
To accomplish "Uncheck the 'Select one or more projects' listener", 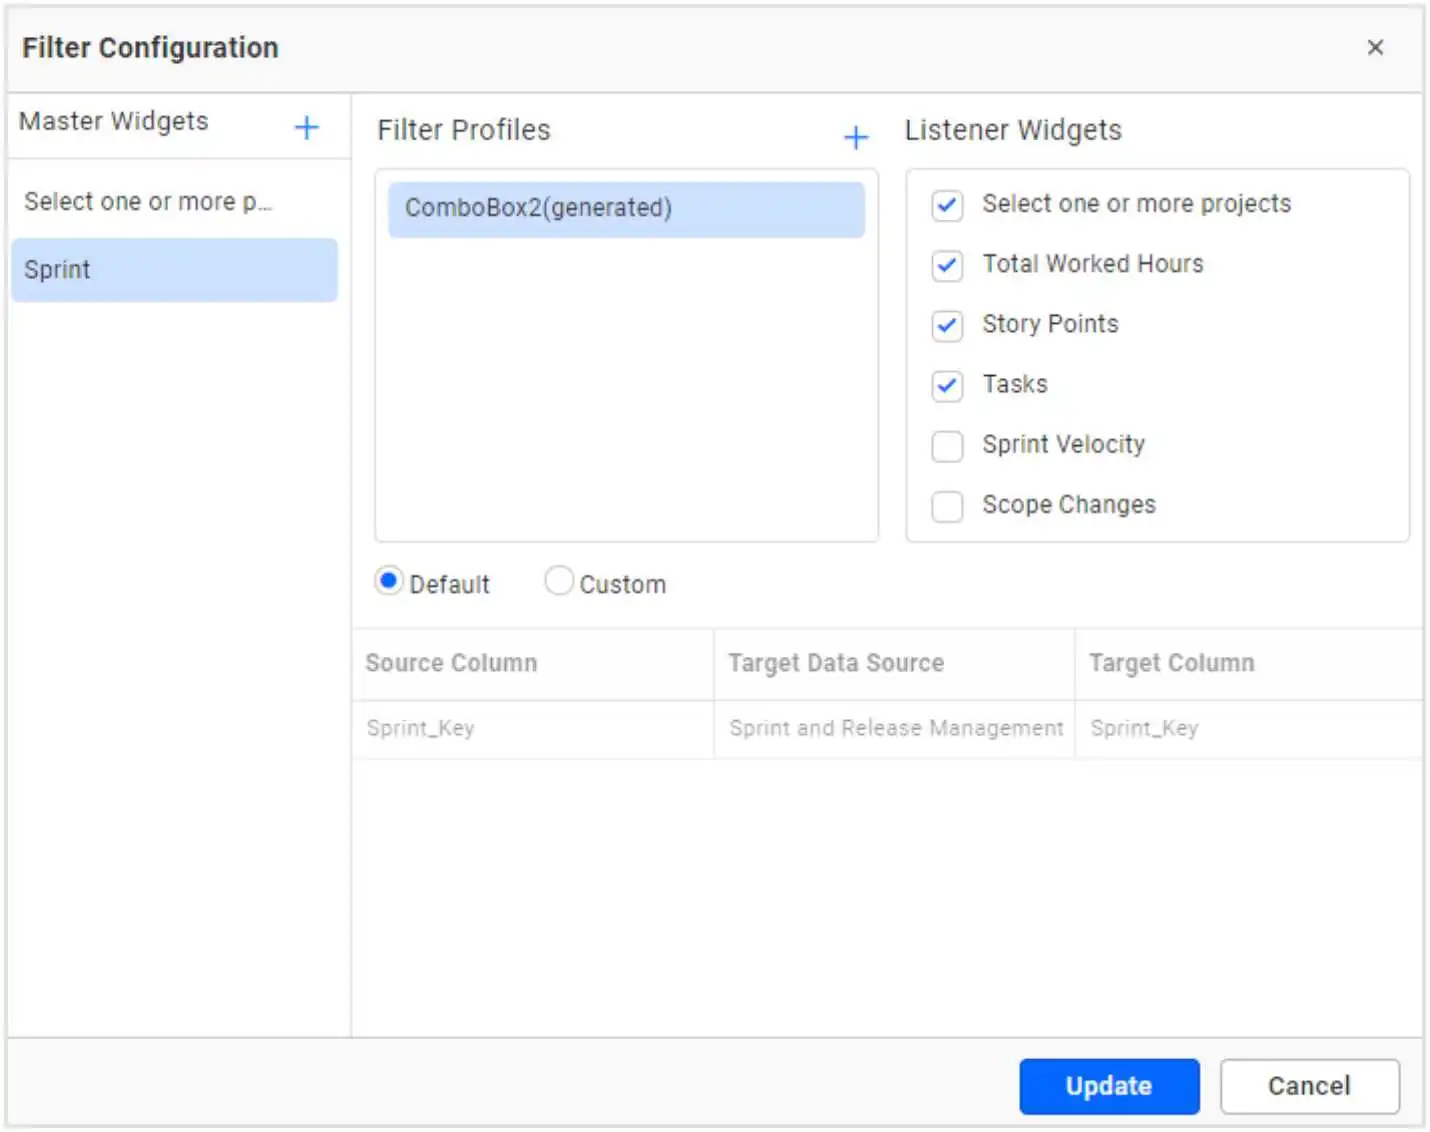I will coord(947,204).
